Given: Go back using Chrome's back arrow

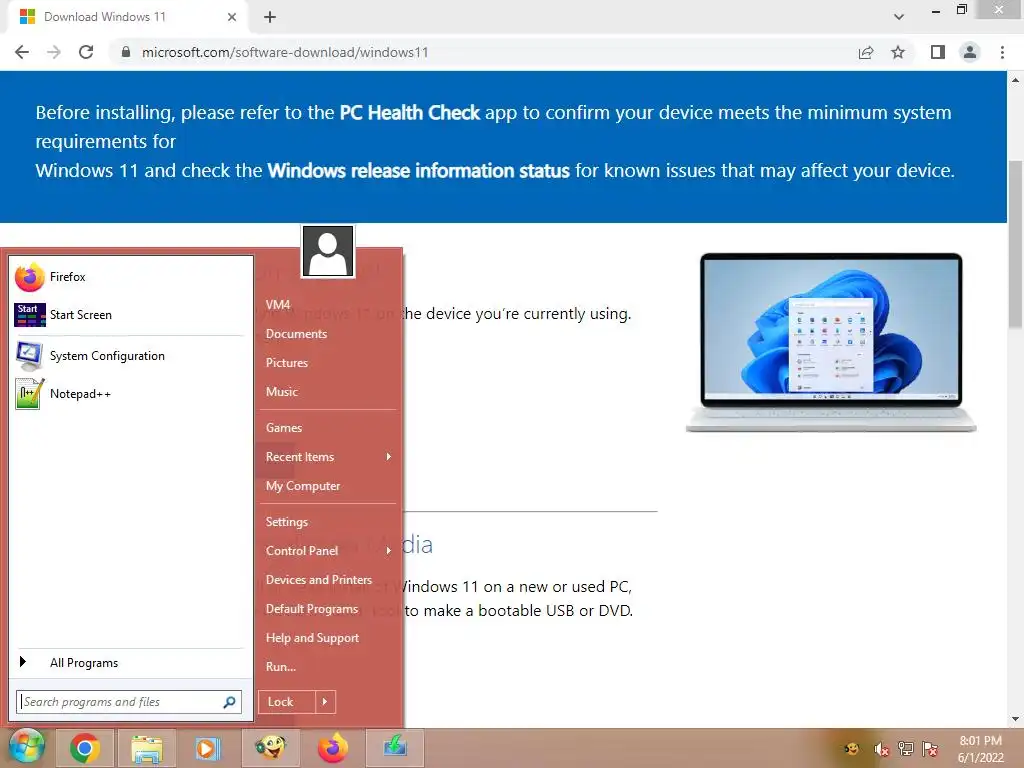Looking at the screenshot, I should click(x=22, y=52).
